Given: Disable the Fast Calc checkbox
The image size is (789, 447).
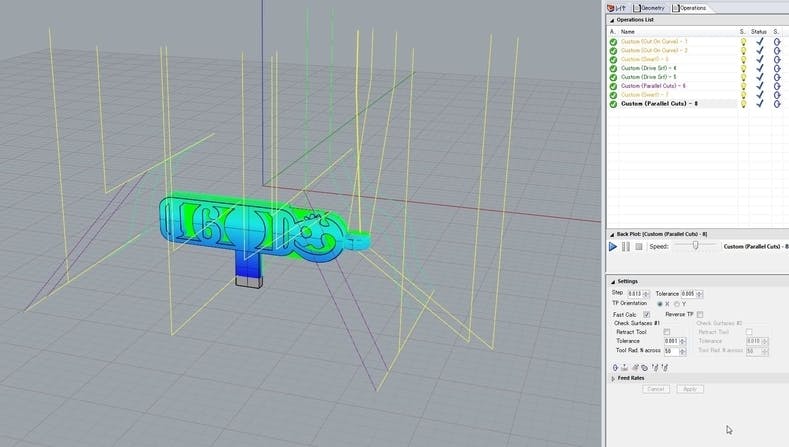Looking at the screenshot, I should pos(647,314).
